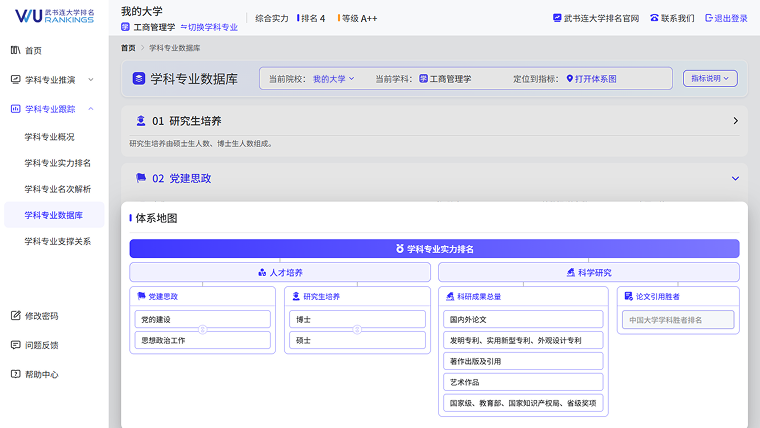Select the 国内外论文 indicator box
760x428 pixels.
(523, 319)
